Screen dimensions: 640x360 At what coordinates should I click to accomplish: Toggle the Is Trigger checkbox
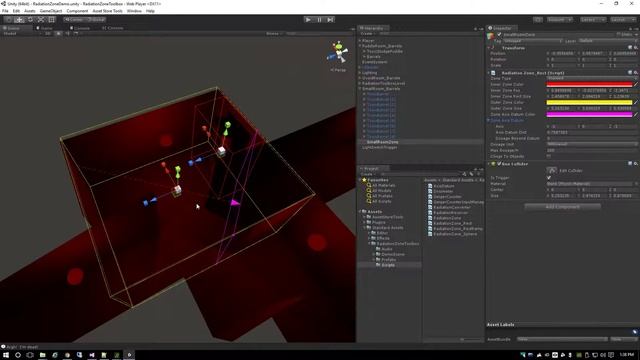[549, 178]
